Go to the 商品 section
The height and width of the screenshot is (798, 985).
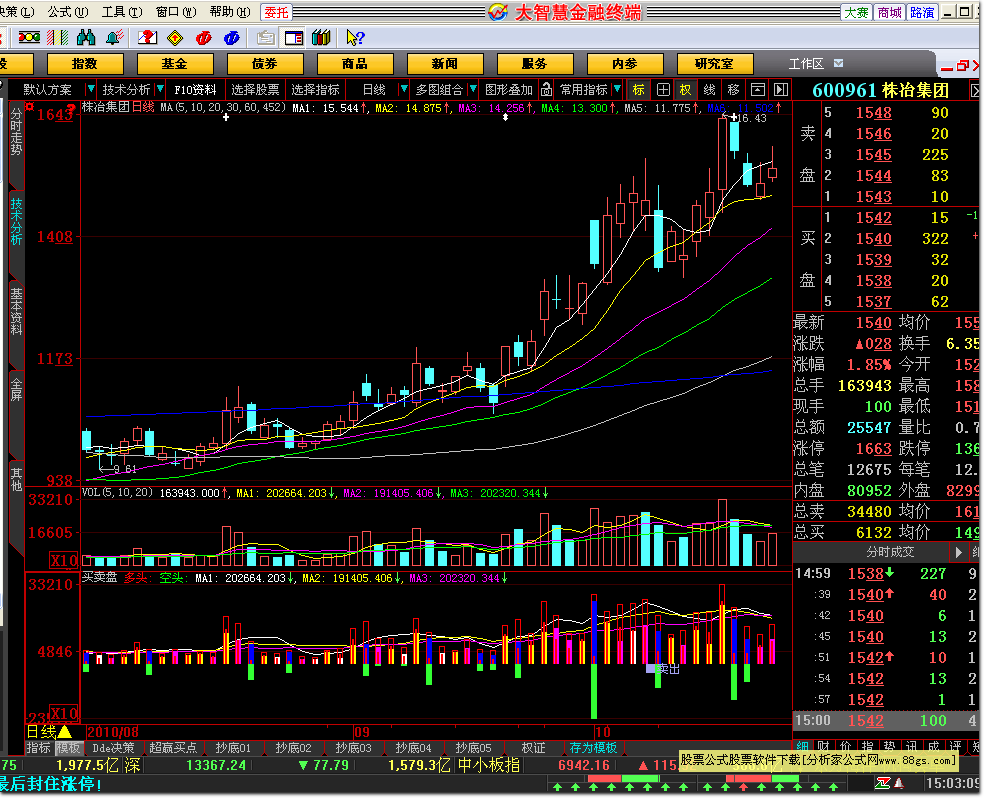pyautogui.click(x=355, y=64)
